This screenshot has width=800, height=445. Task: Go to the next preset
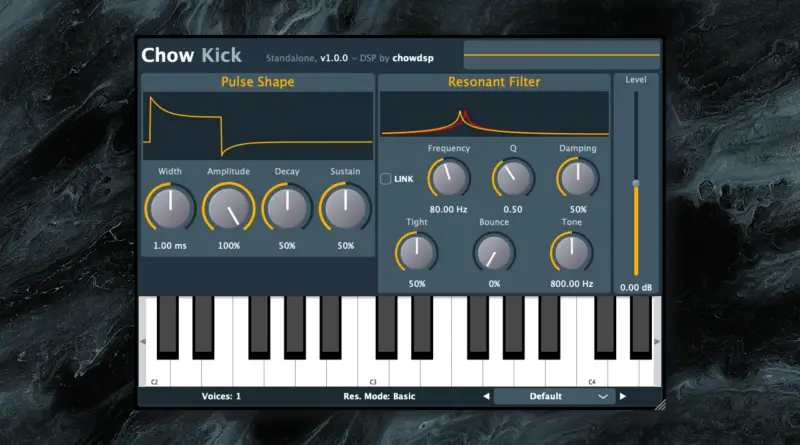point(623,396)
